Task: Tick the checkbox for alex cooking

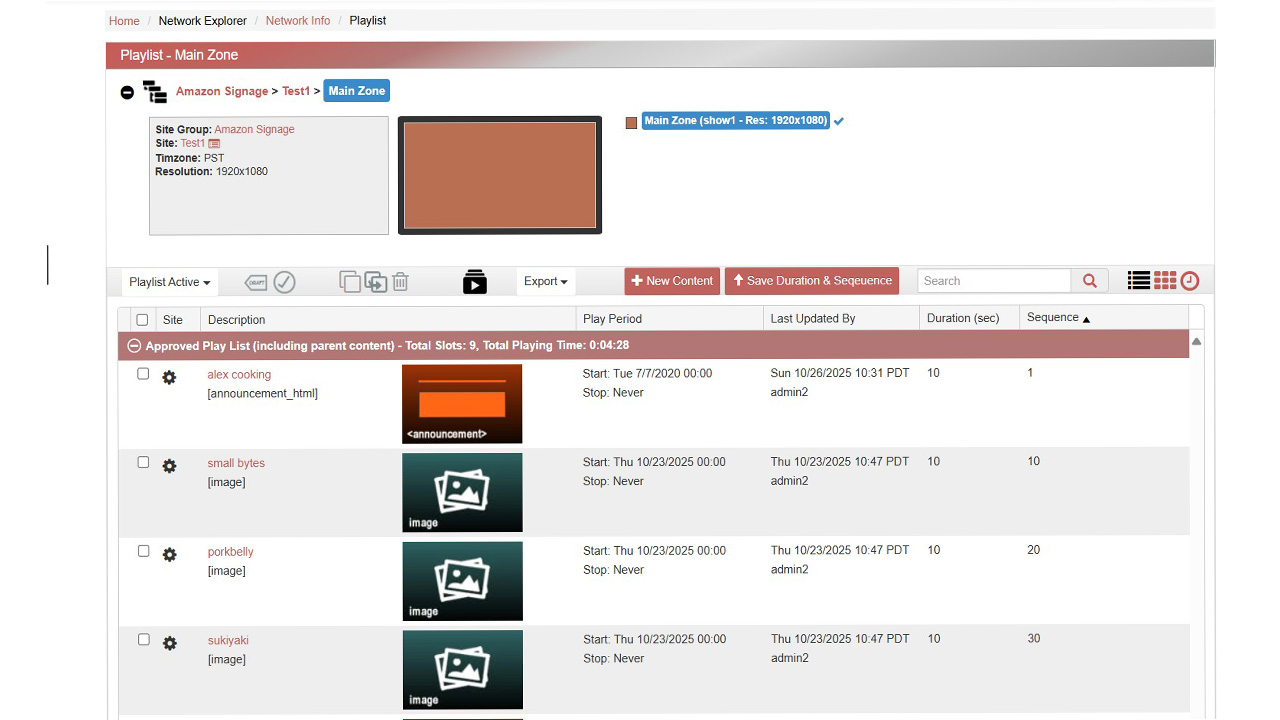Action: pos(143,374)
